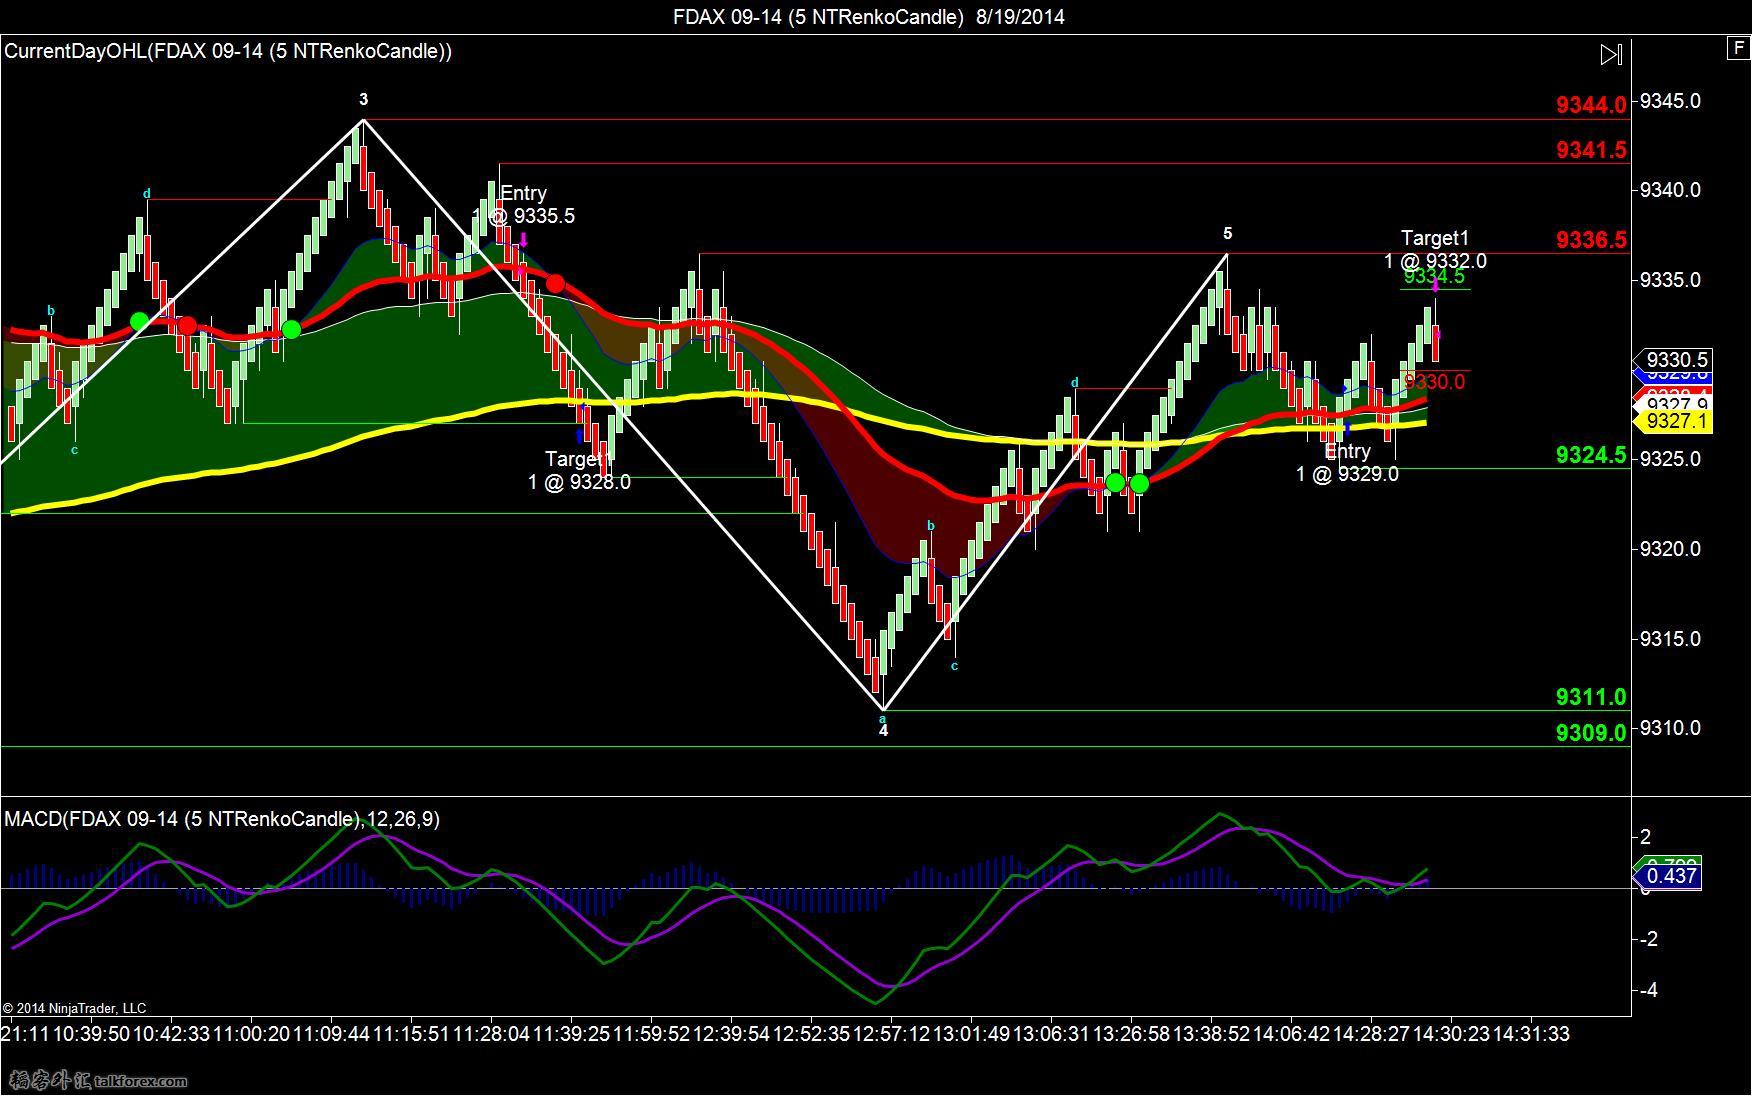Click the magenta arrow at the 9335.5 entry

click(x=523, y=240)
